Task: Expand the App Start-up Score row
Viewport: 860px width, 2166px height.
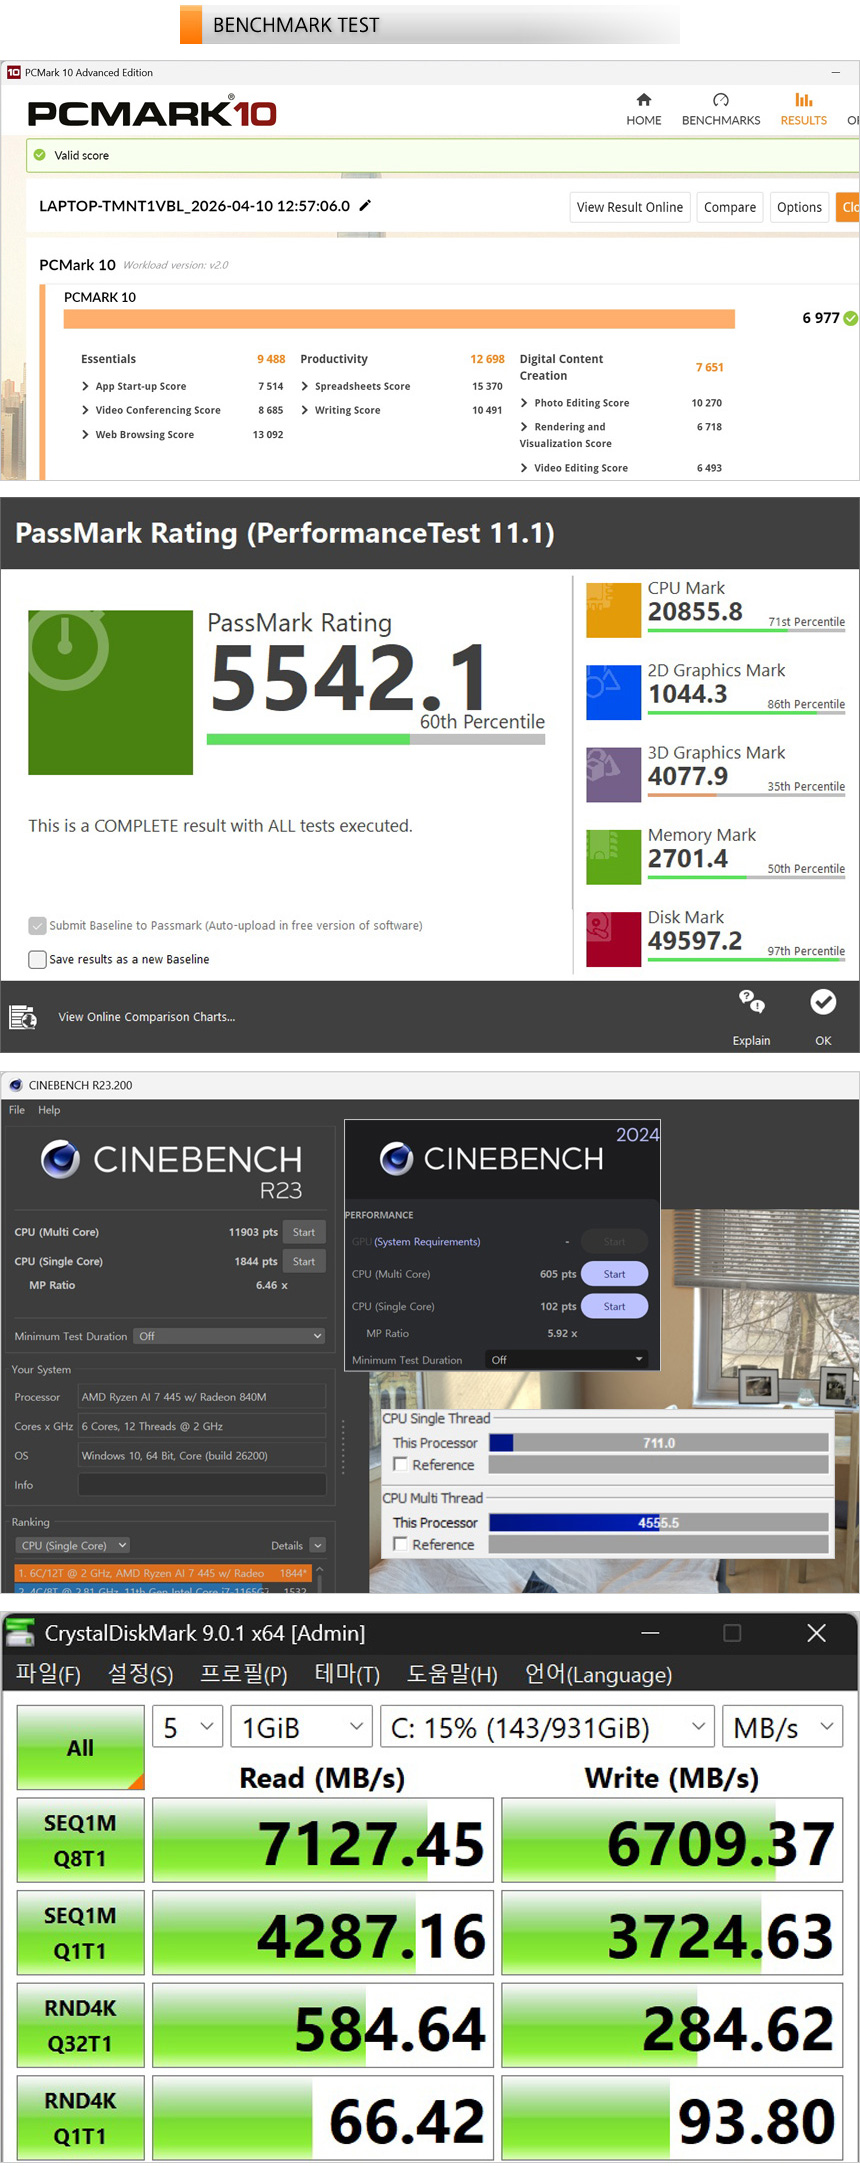Action: [x=86, y=386]
